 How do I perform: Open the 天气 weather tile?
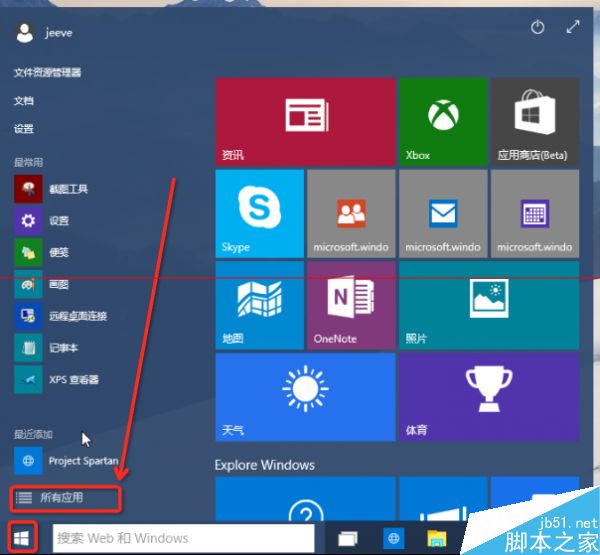[305, 397]
